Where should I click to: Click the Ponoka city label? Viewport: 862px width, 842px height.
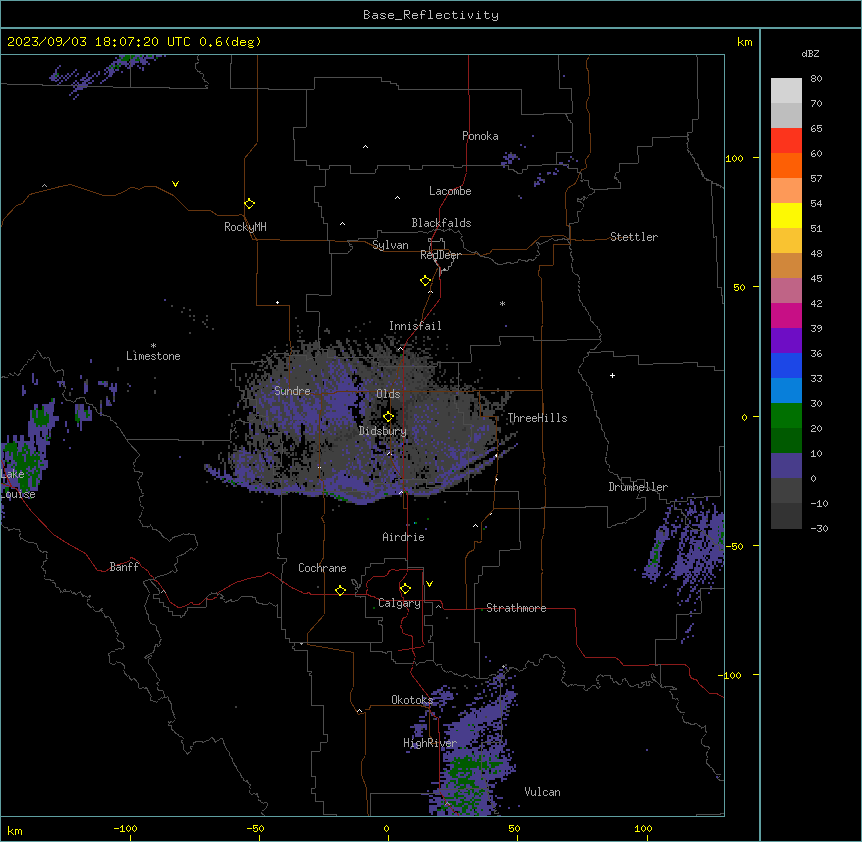tap(480, 136)
